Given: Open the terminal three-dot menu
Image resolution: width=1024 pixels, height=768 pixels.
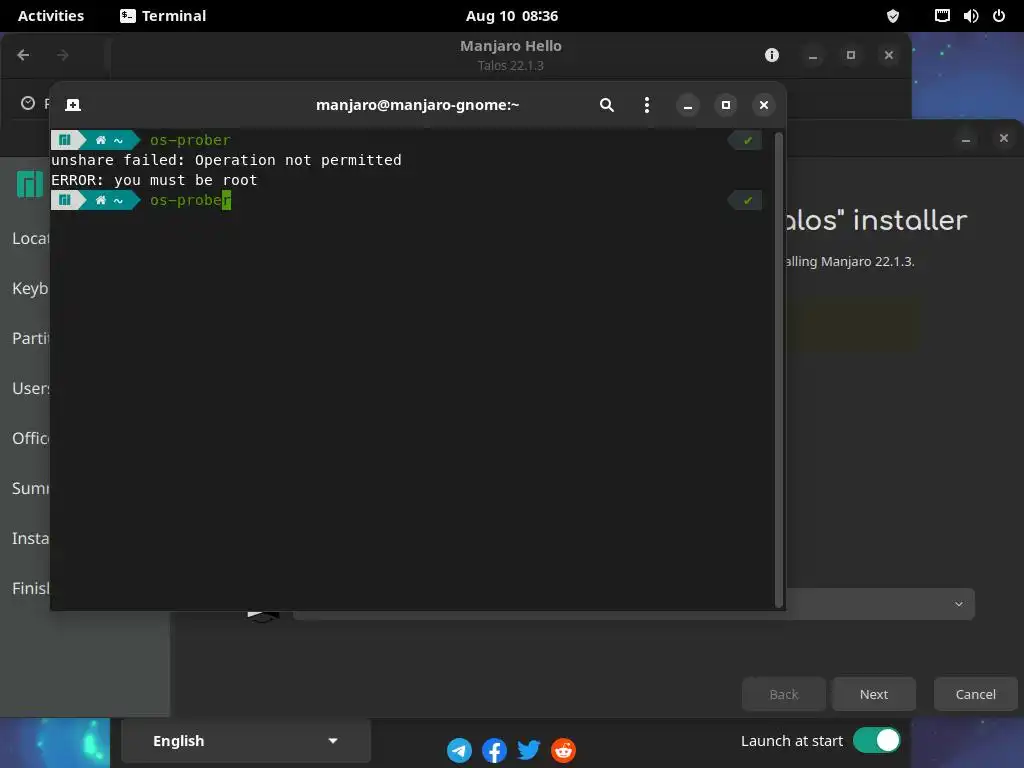Looking at the screenshot, I should click(647, 105).
